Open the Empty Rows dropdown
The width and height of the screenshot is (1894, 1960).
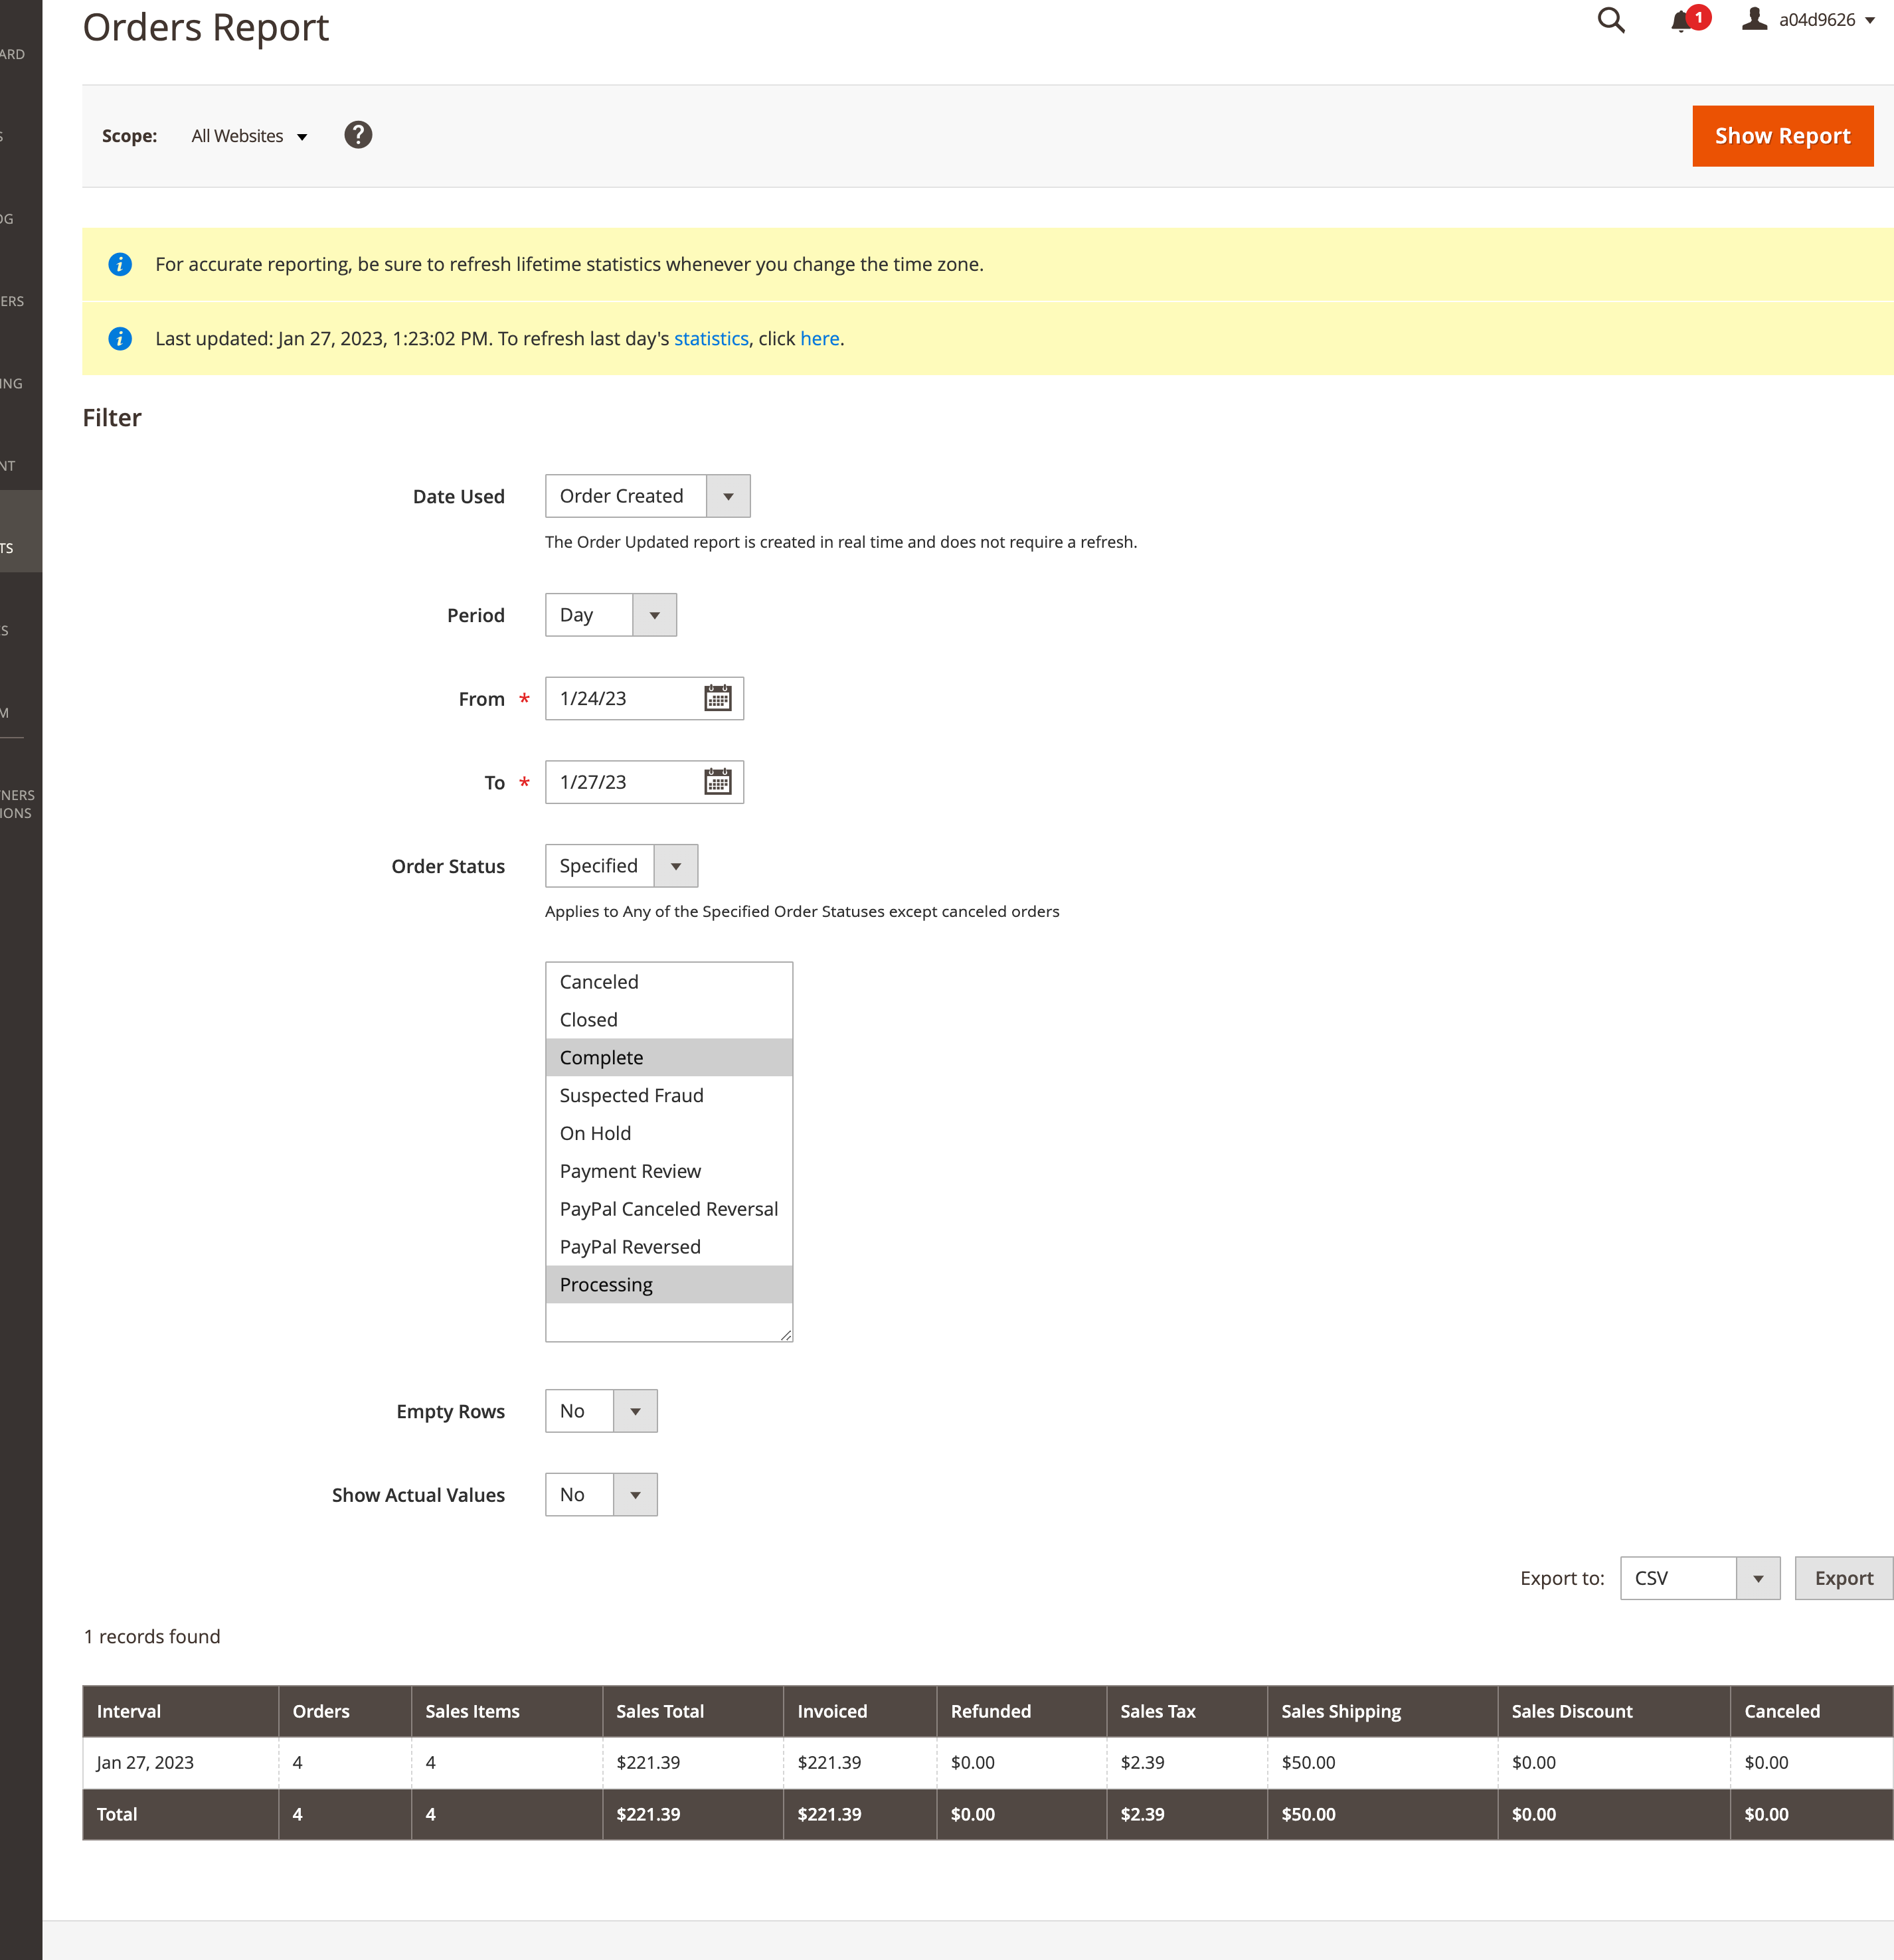pos(637,1411)
